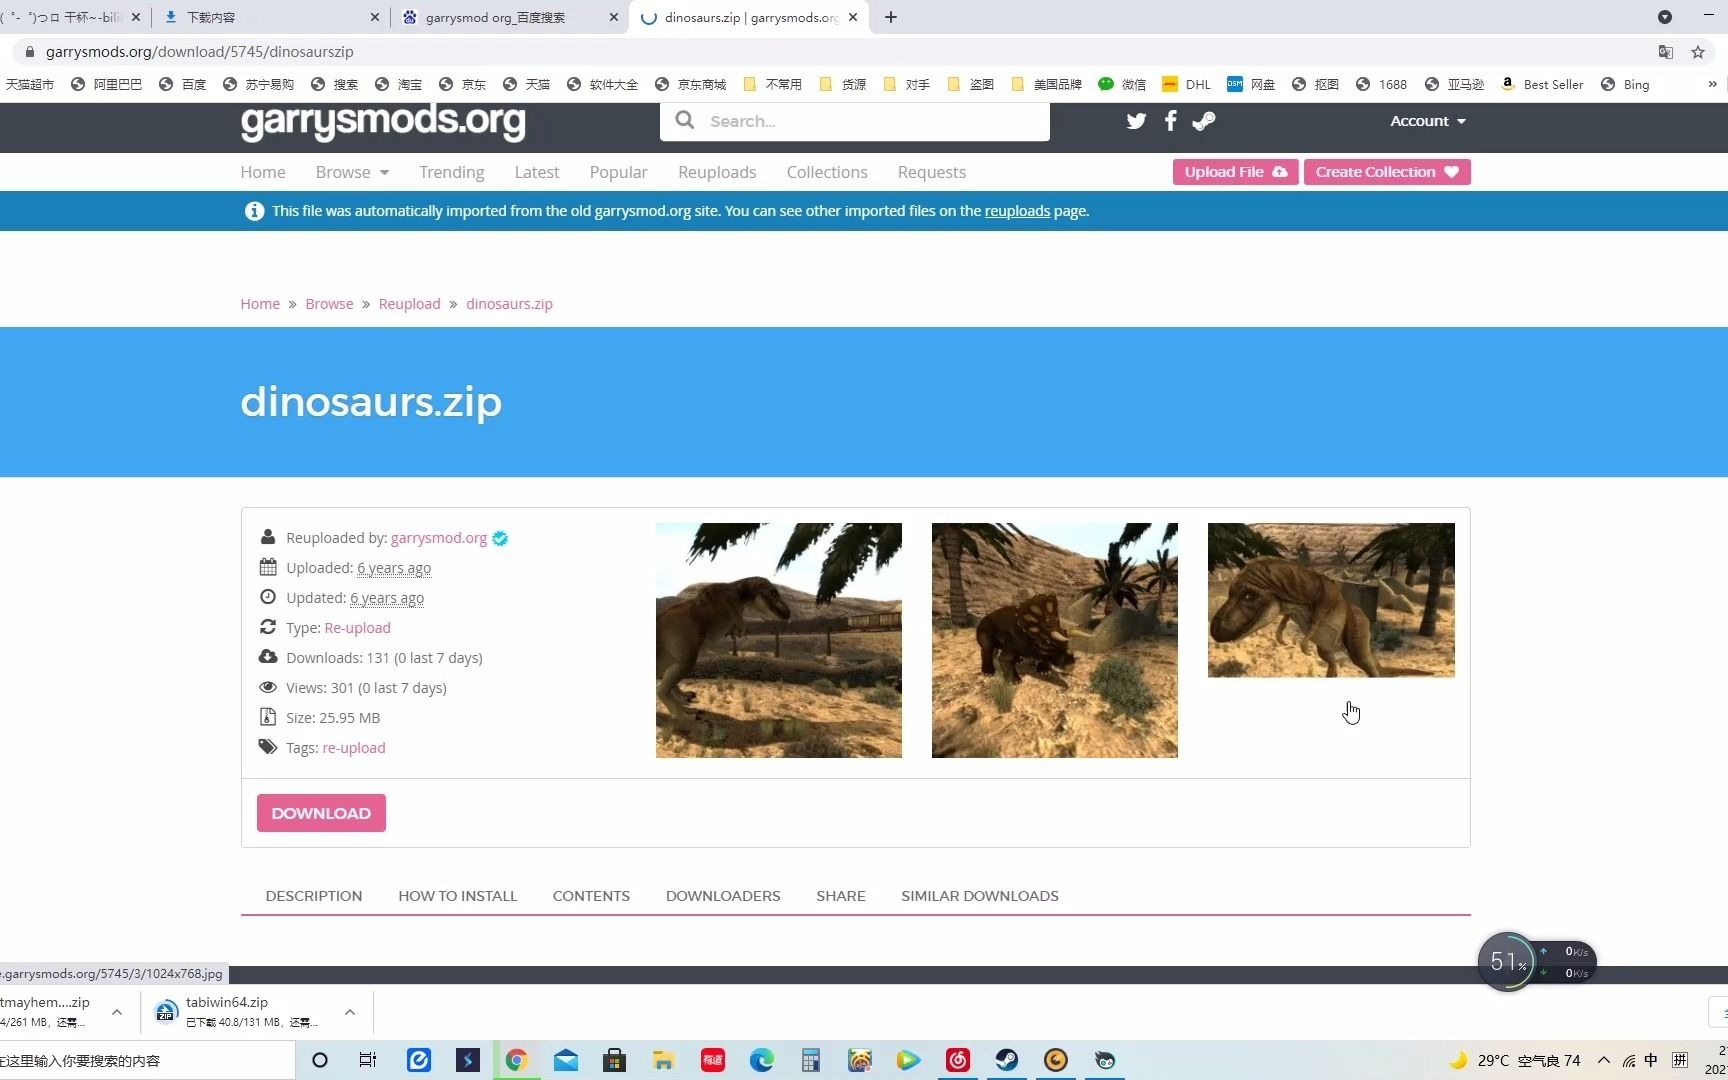Open the Popular page
Viewport: 1728px width, 1080px height.
[619, 172]
